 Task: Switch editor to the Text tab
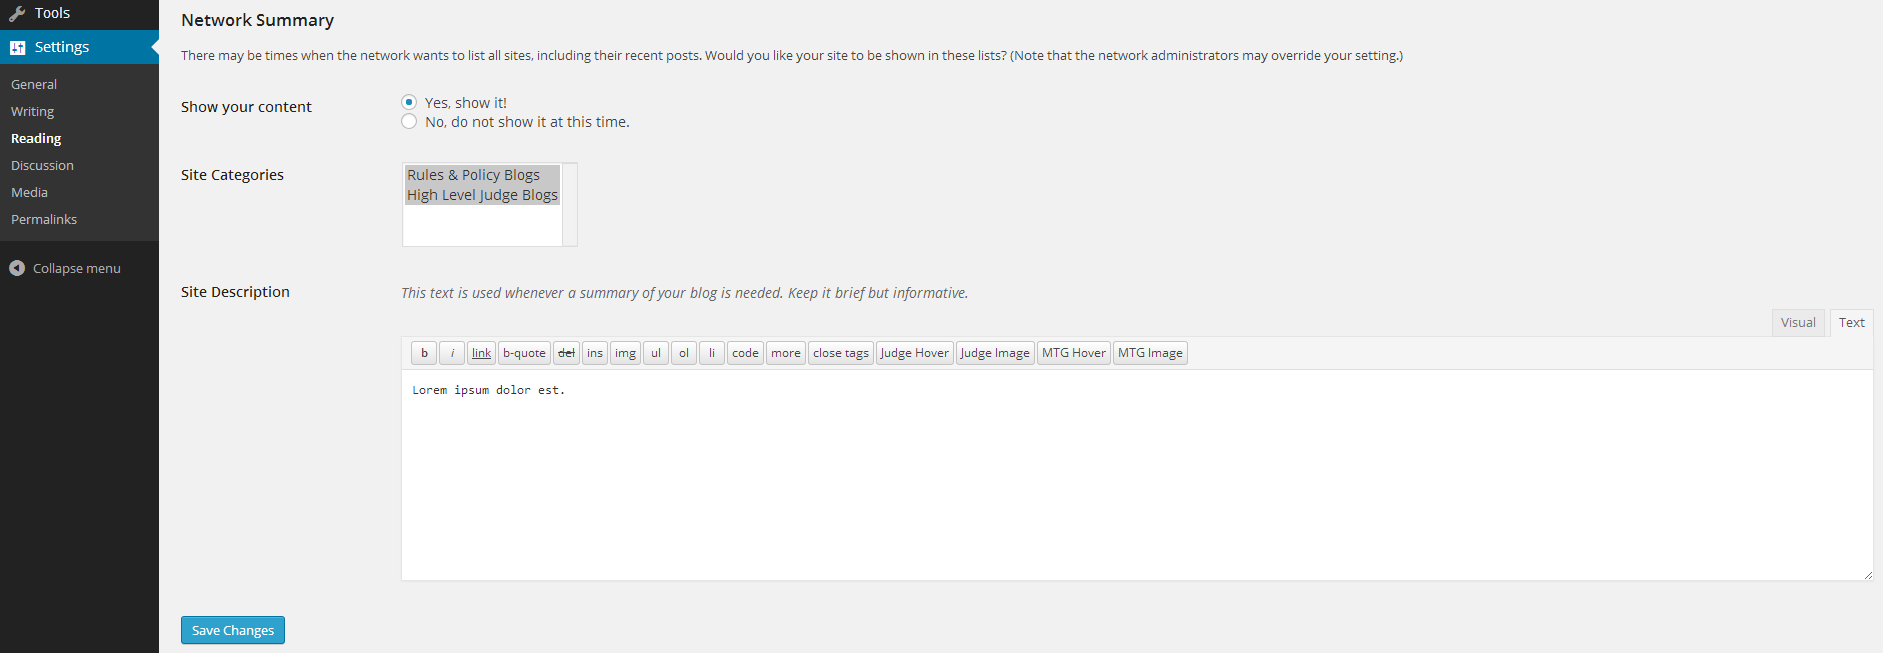tap(1851, 322)
